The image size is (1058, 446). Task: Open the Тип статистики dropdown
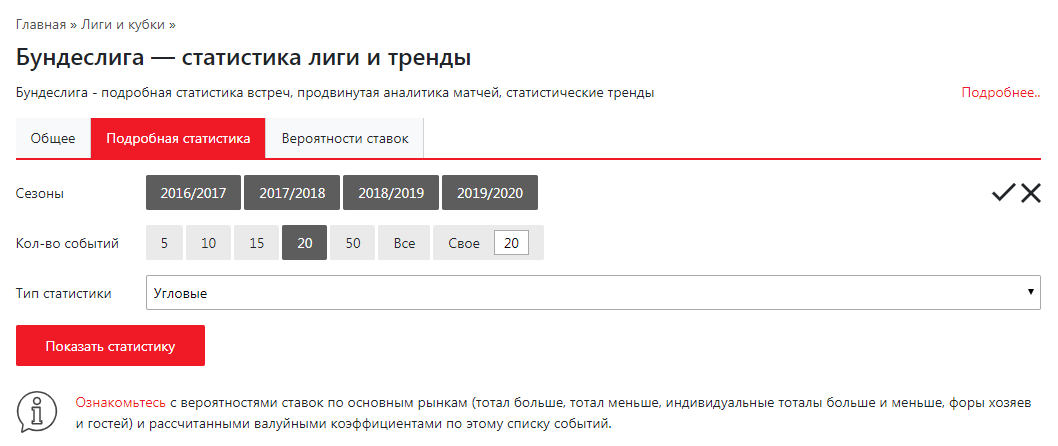[593, 293]
